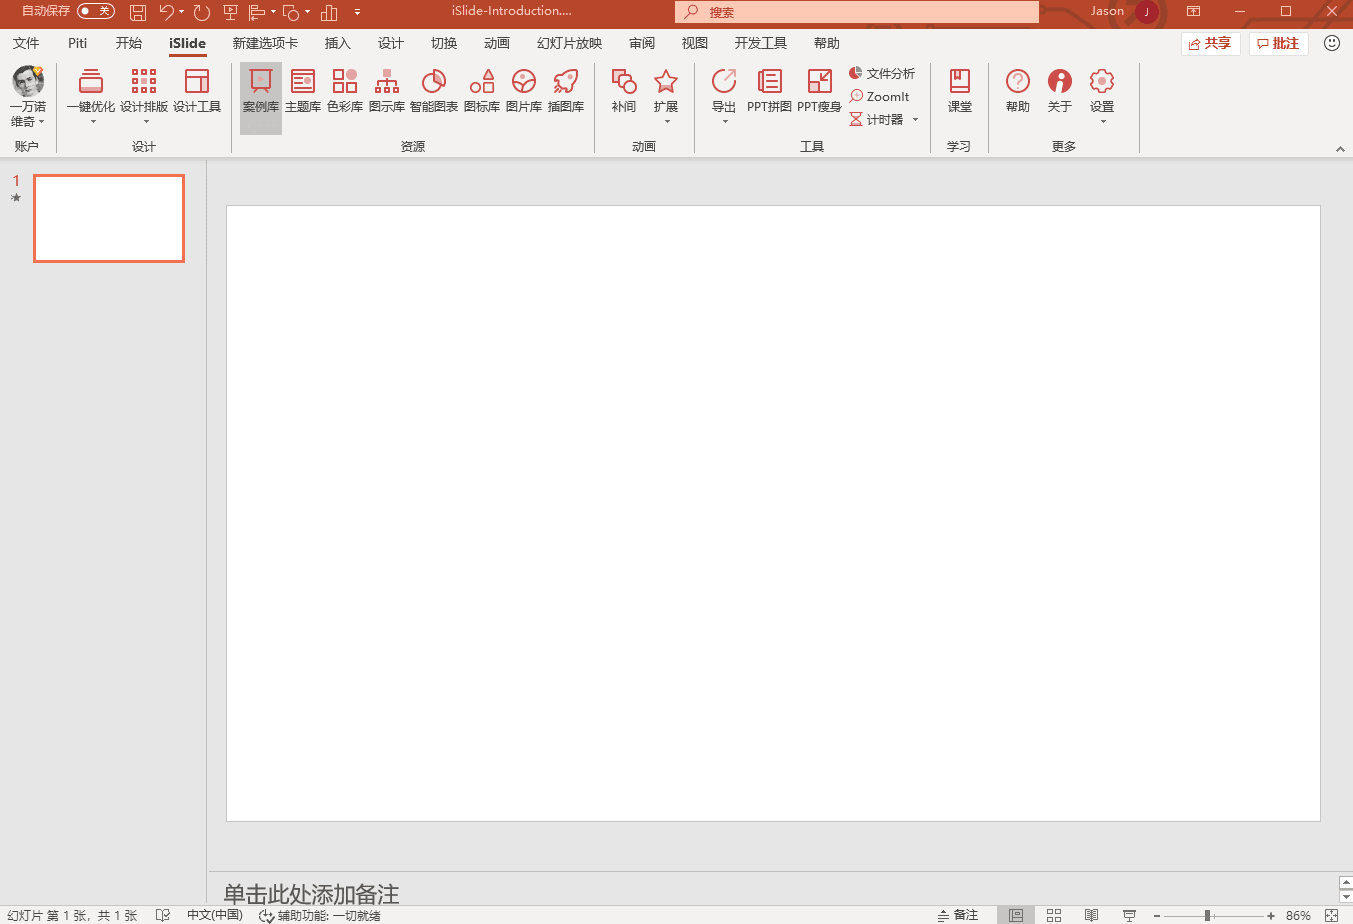The width and height of the screenshot is (1353, 924).
Task: Open the Jason account avatar
Action: pos(1147,12)
